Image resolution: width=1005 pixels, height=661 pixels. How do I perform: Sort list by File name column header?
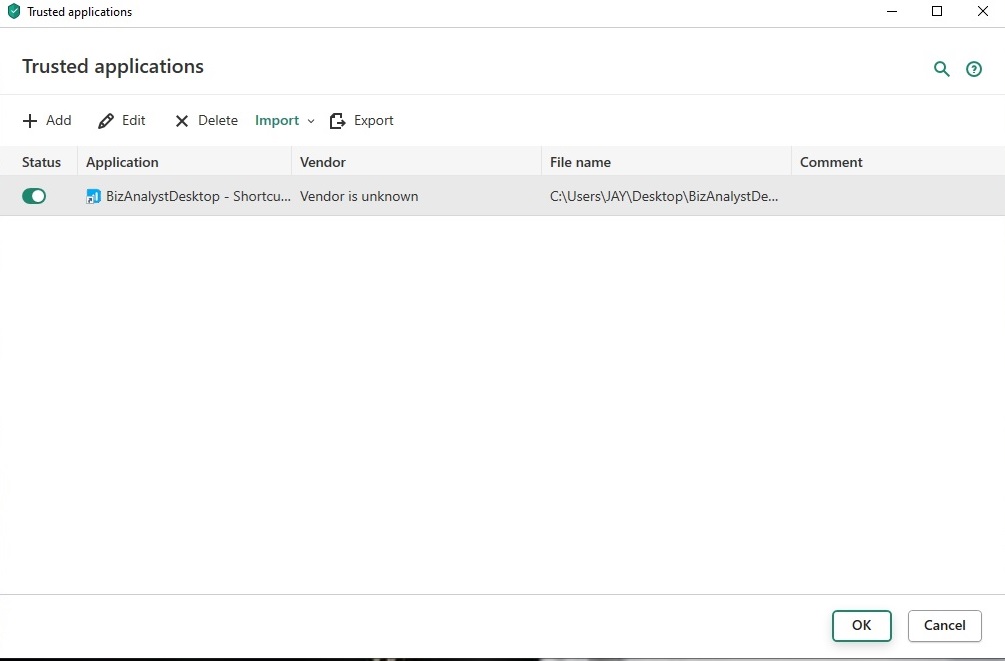(580, 162)
